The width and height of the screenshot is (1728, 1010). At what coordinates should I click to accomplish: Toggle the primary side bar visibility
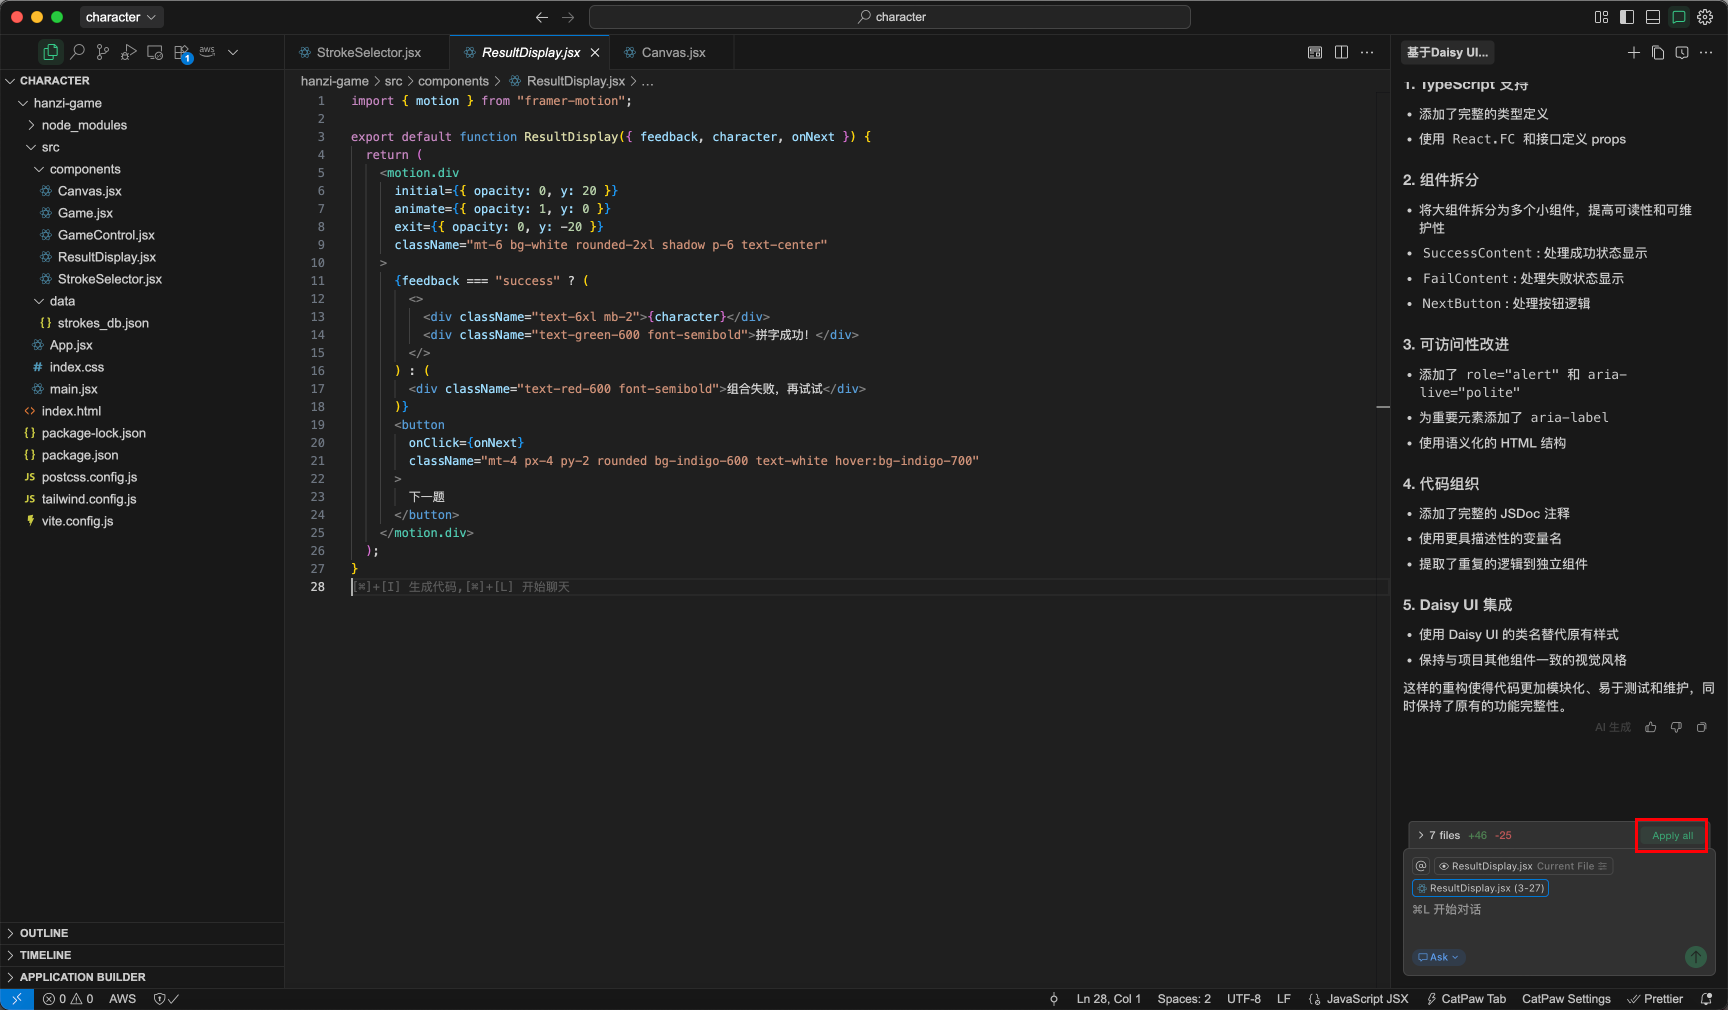(x=1627, y=17)
